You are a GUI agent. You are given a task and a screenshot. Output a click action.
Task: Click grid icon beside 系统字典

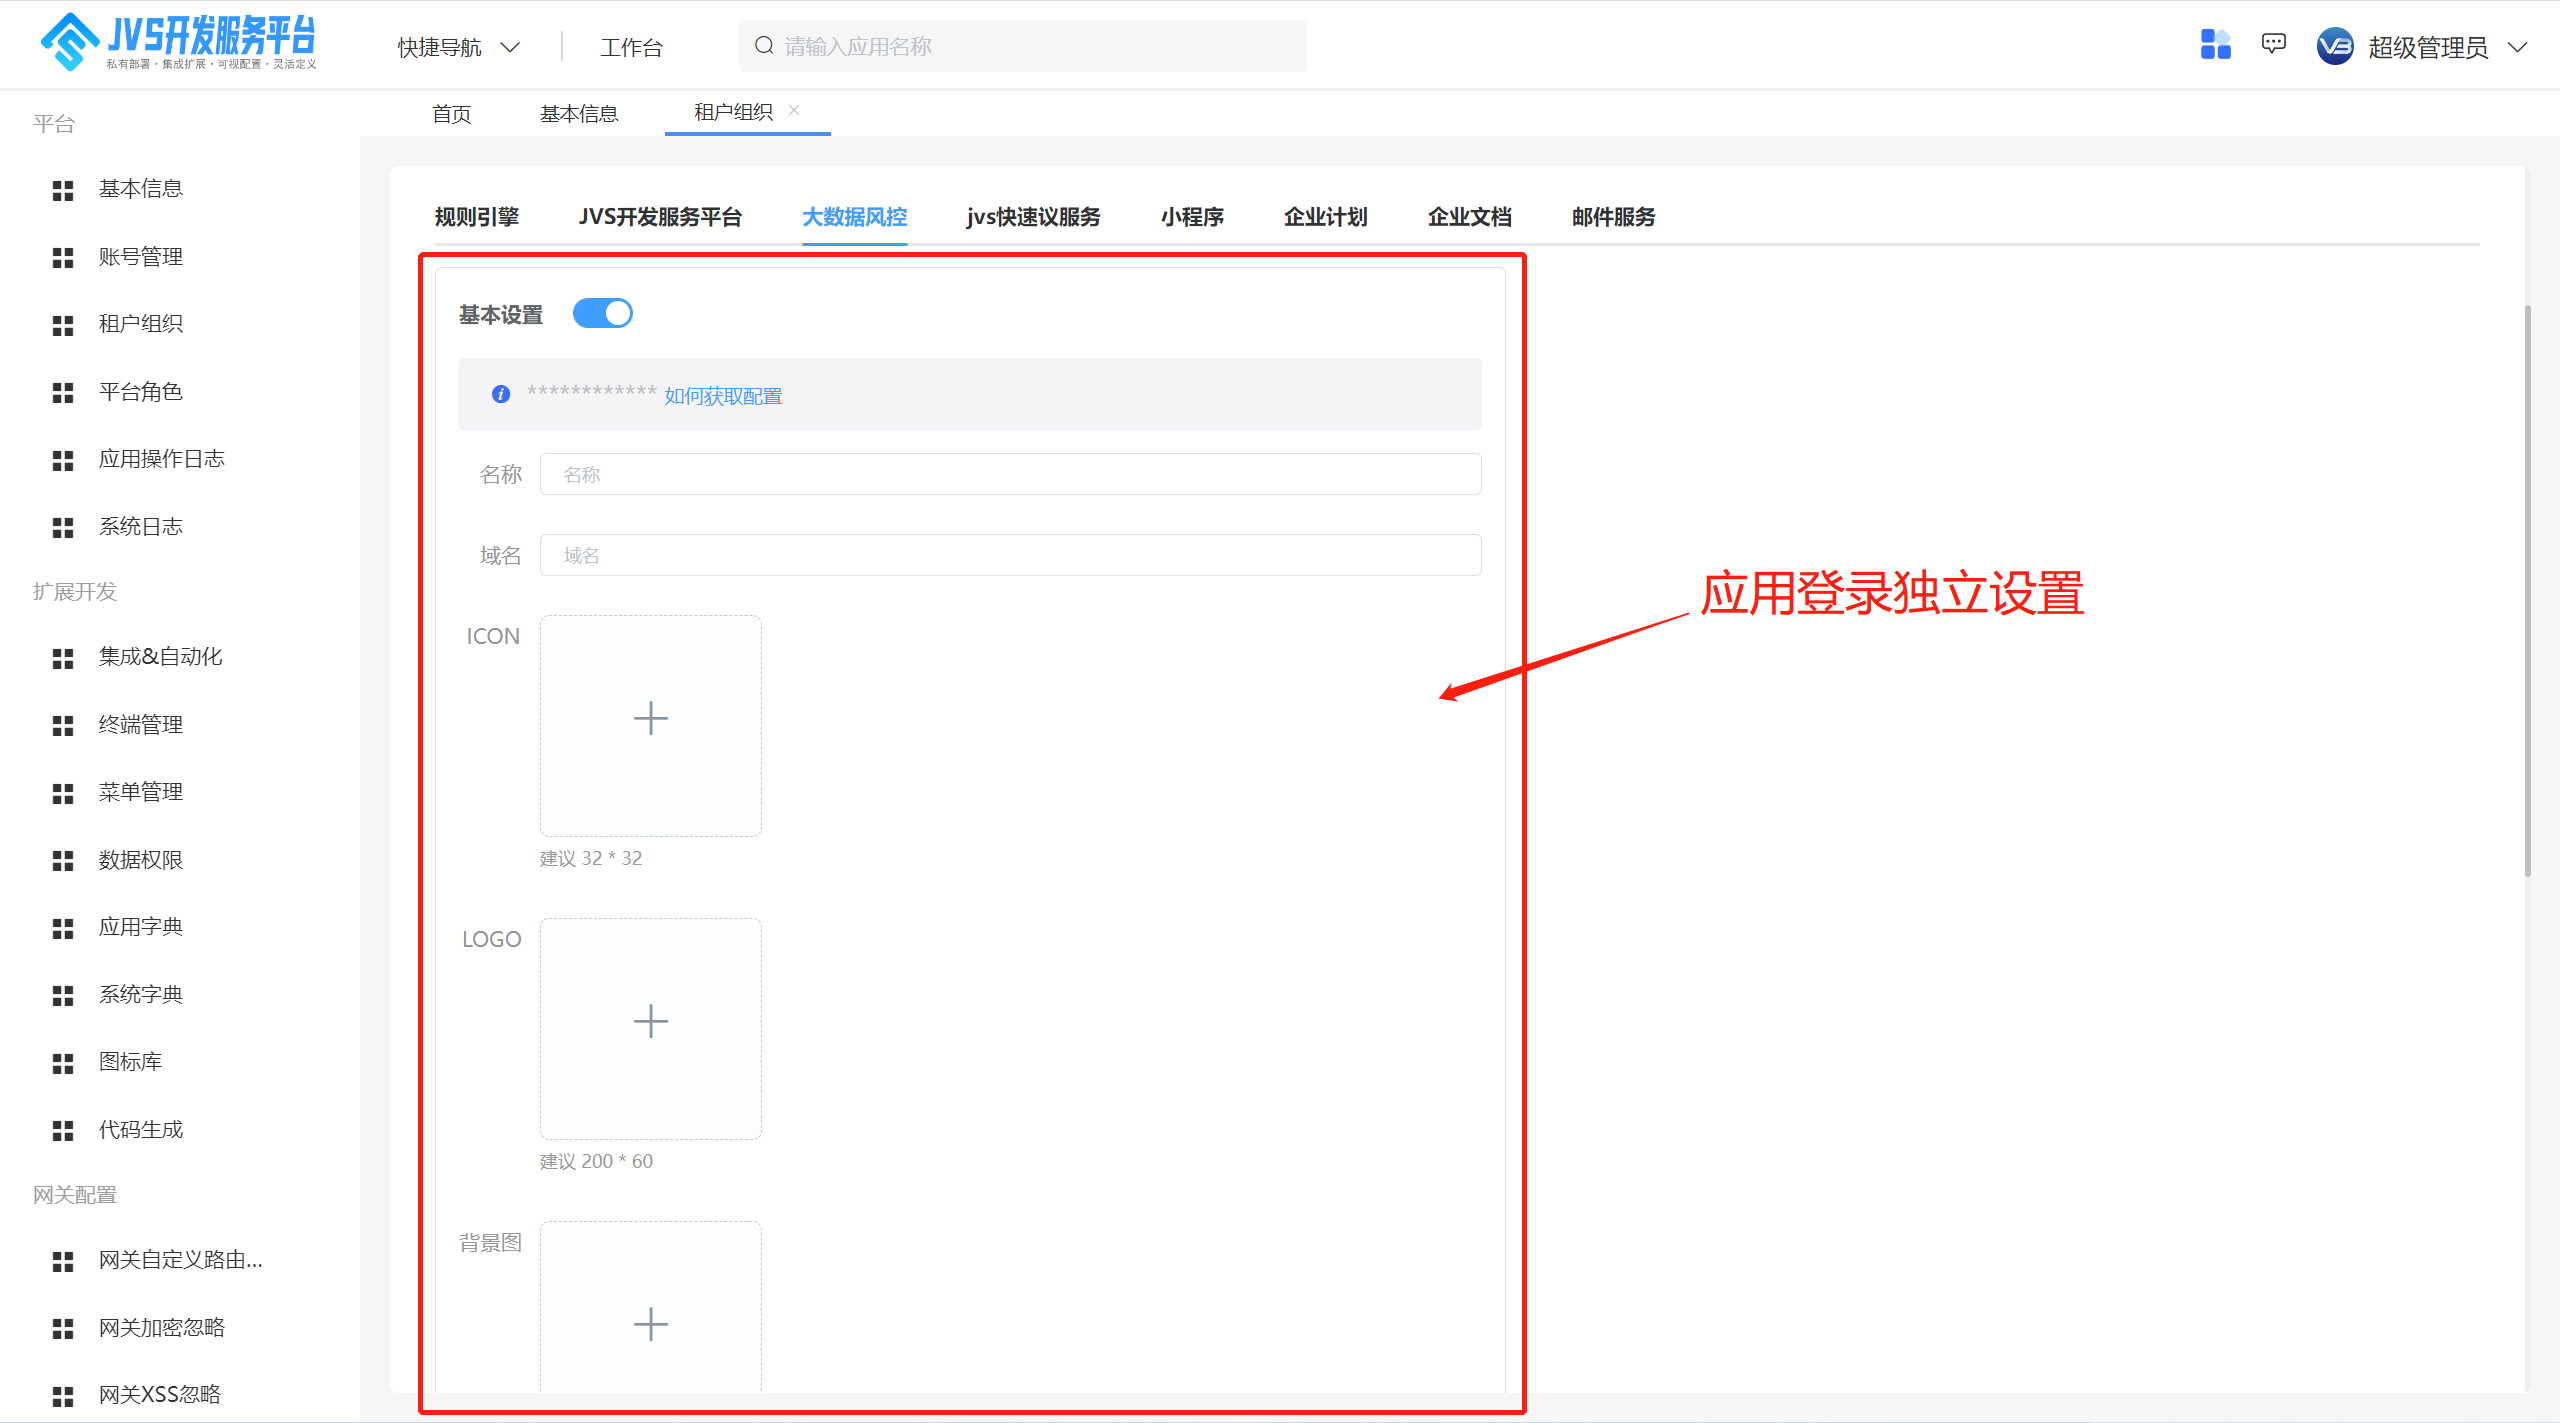[63, 996]
